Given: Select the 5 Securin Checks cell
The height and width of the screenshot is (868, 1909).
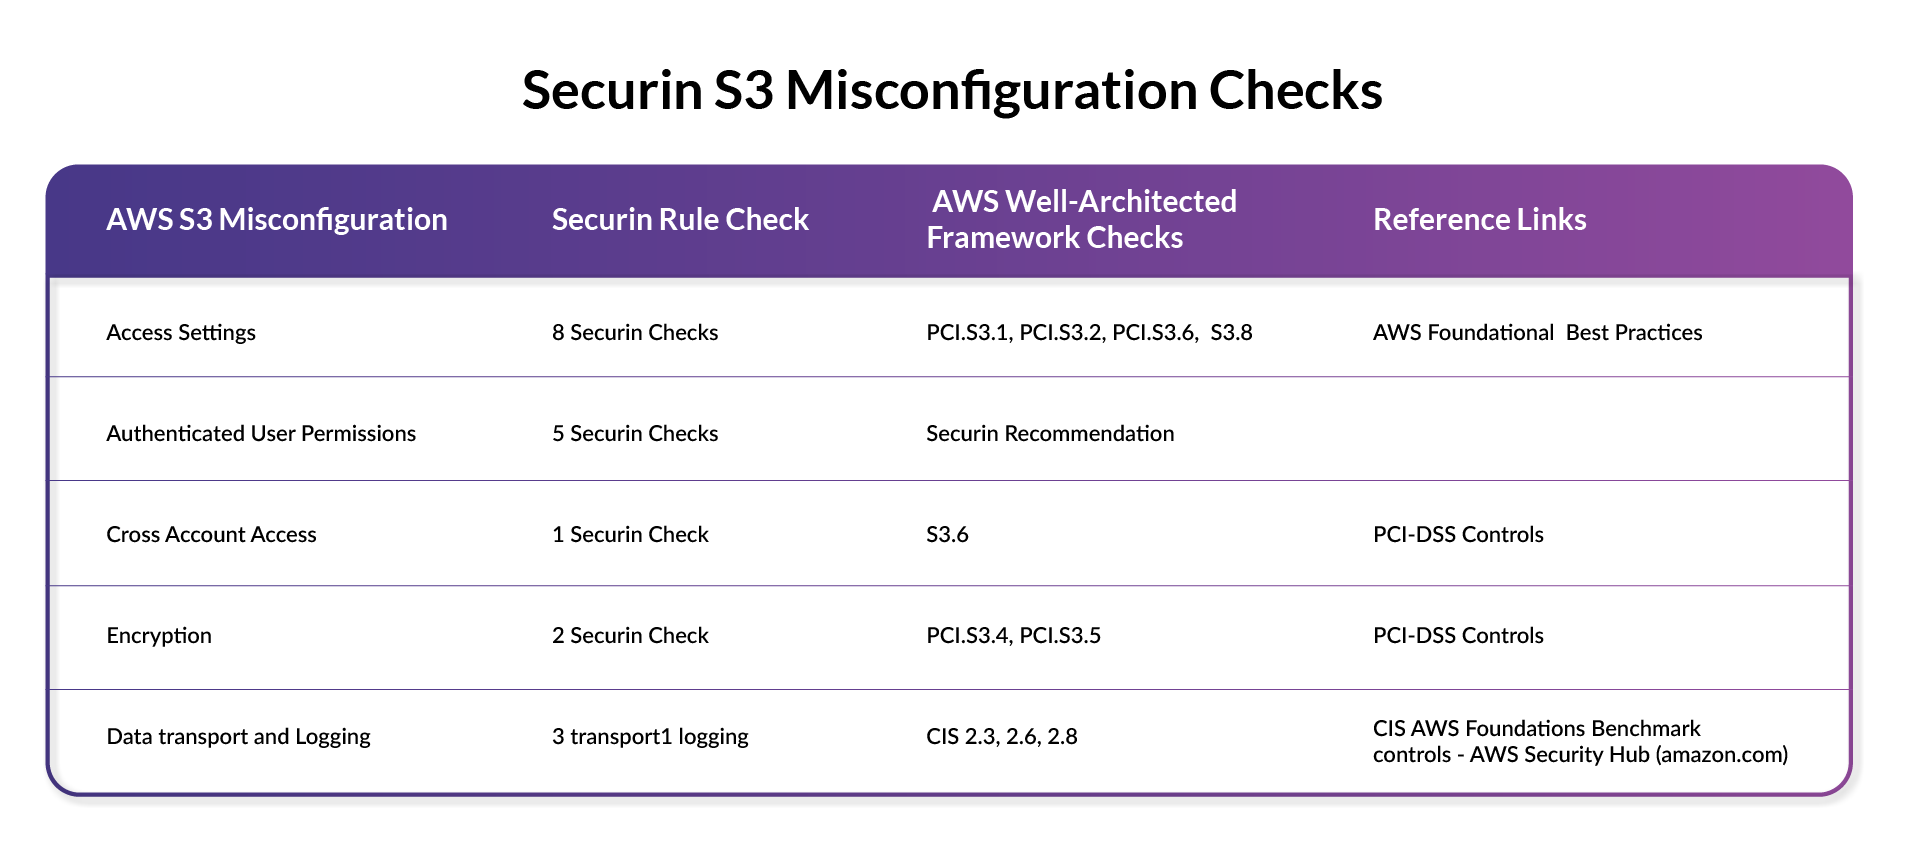Looking at the screenshot, I should click(635, 433).
